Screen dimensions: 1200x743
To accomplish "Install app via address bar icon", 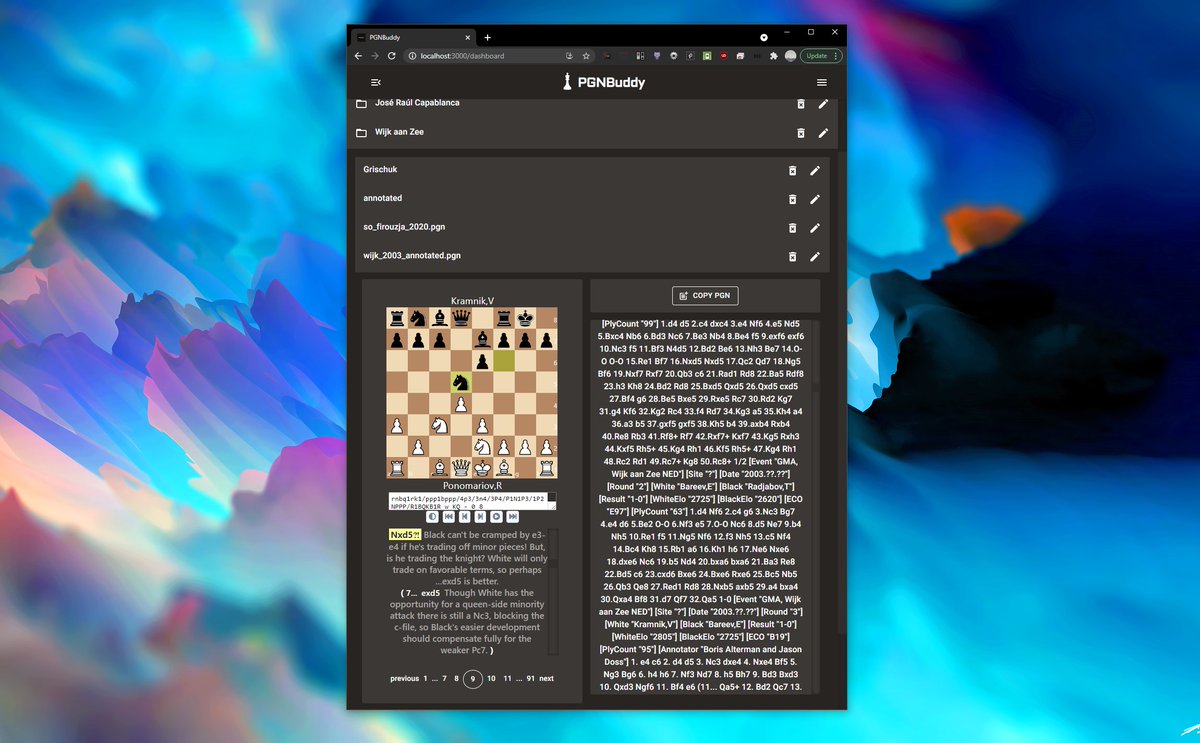I will (569, 56).
